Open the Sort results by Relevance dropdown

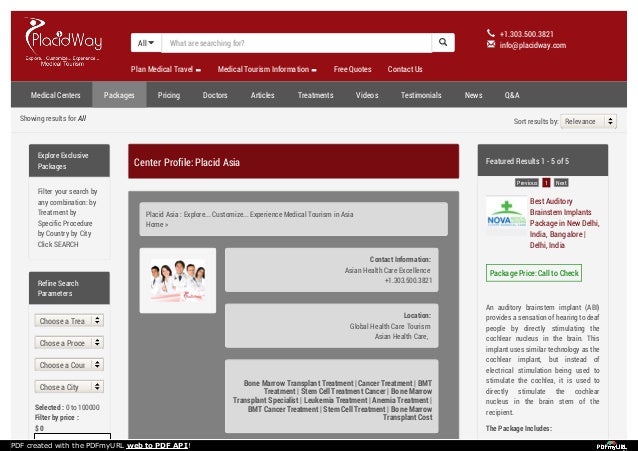(x=588, y=121)
